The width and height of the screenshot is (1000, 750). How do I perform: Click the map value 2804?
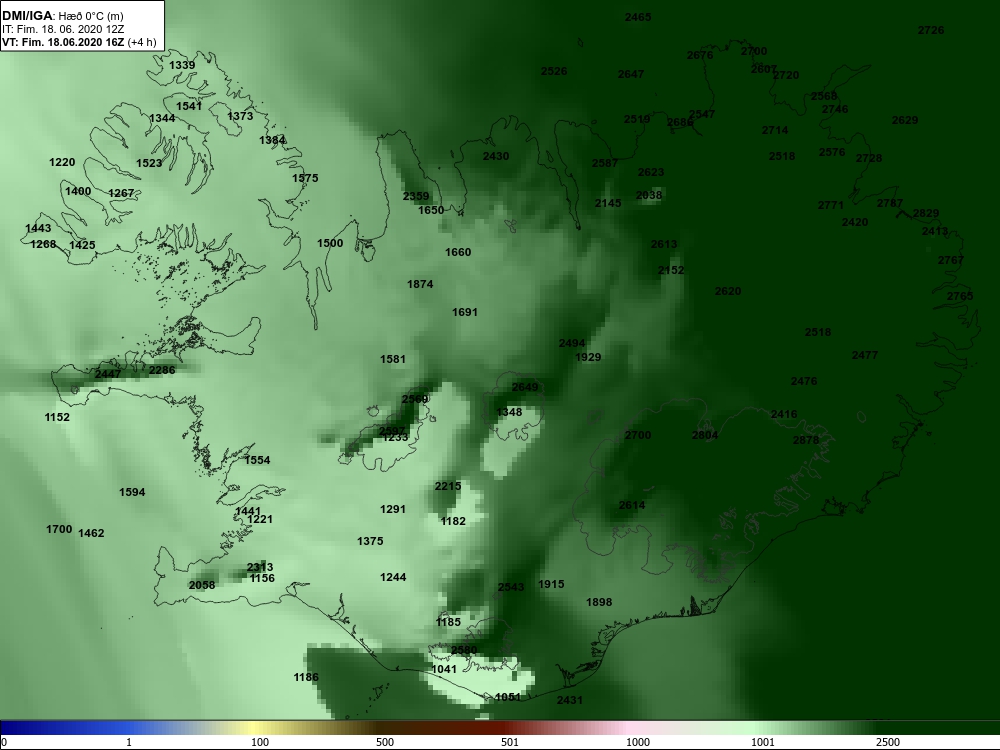click(x=705, y=435)
